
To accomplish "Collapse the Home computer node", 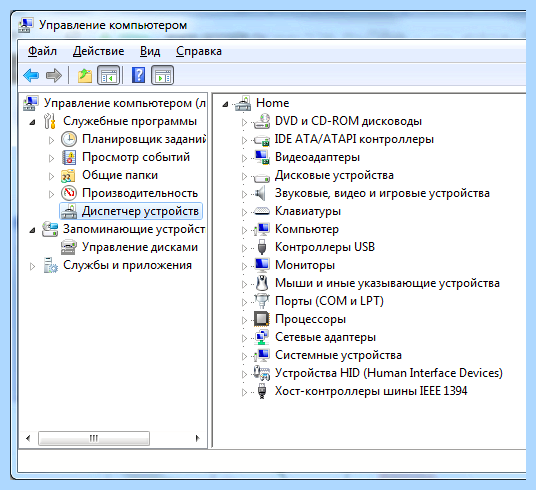I will [x=225, y=104].
